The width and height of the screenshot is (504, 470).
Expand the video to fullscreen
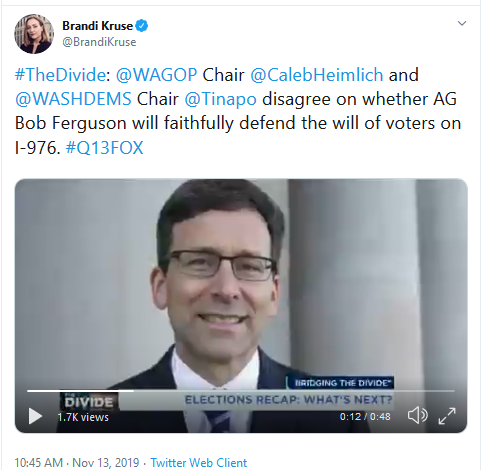447,416
